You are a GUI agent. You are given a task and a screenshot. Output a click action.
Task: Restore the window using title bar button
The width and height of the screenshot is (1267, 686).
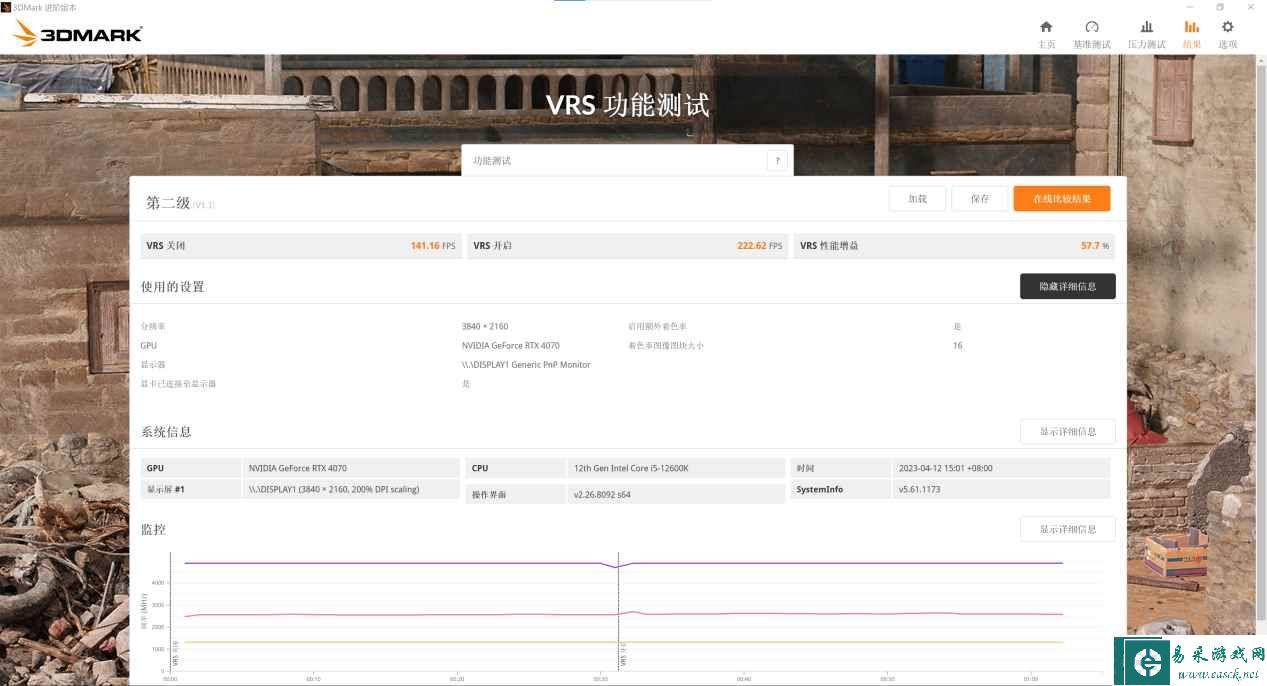[1220, 7]
